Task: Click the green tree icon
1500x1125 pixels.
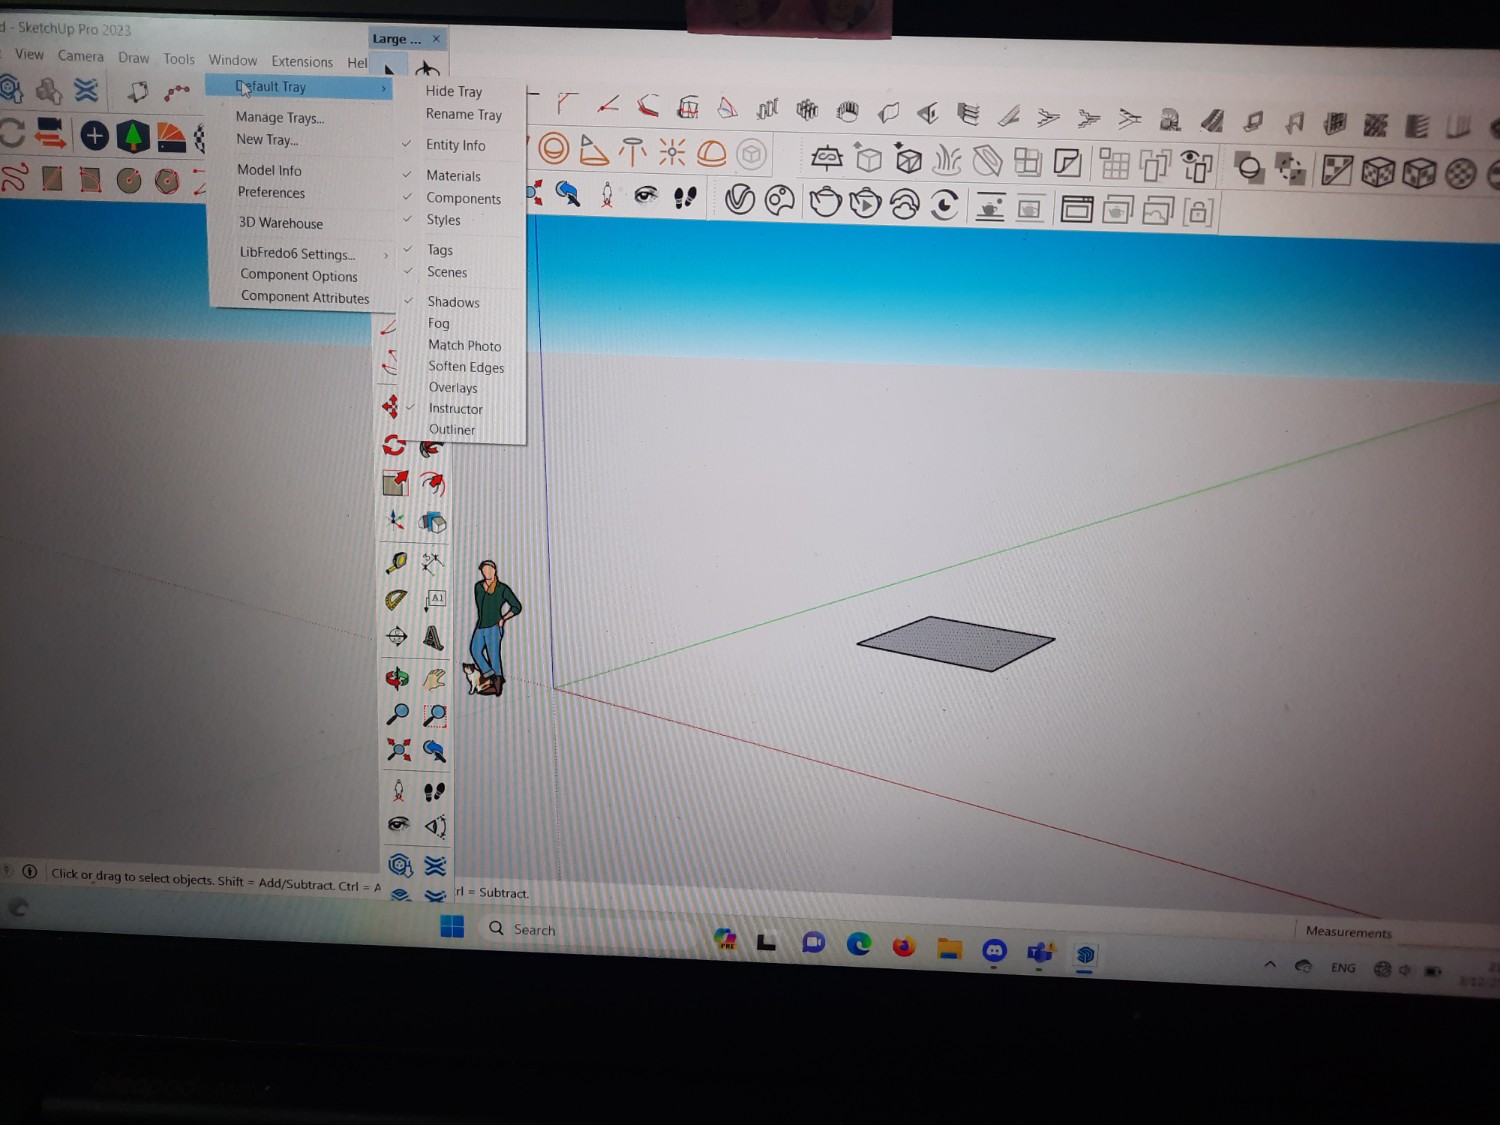Action: pyautogui.click(x=132, y=136)
